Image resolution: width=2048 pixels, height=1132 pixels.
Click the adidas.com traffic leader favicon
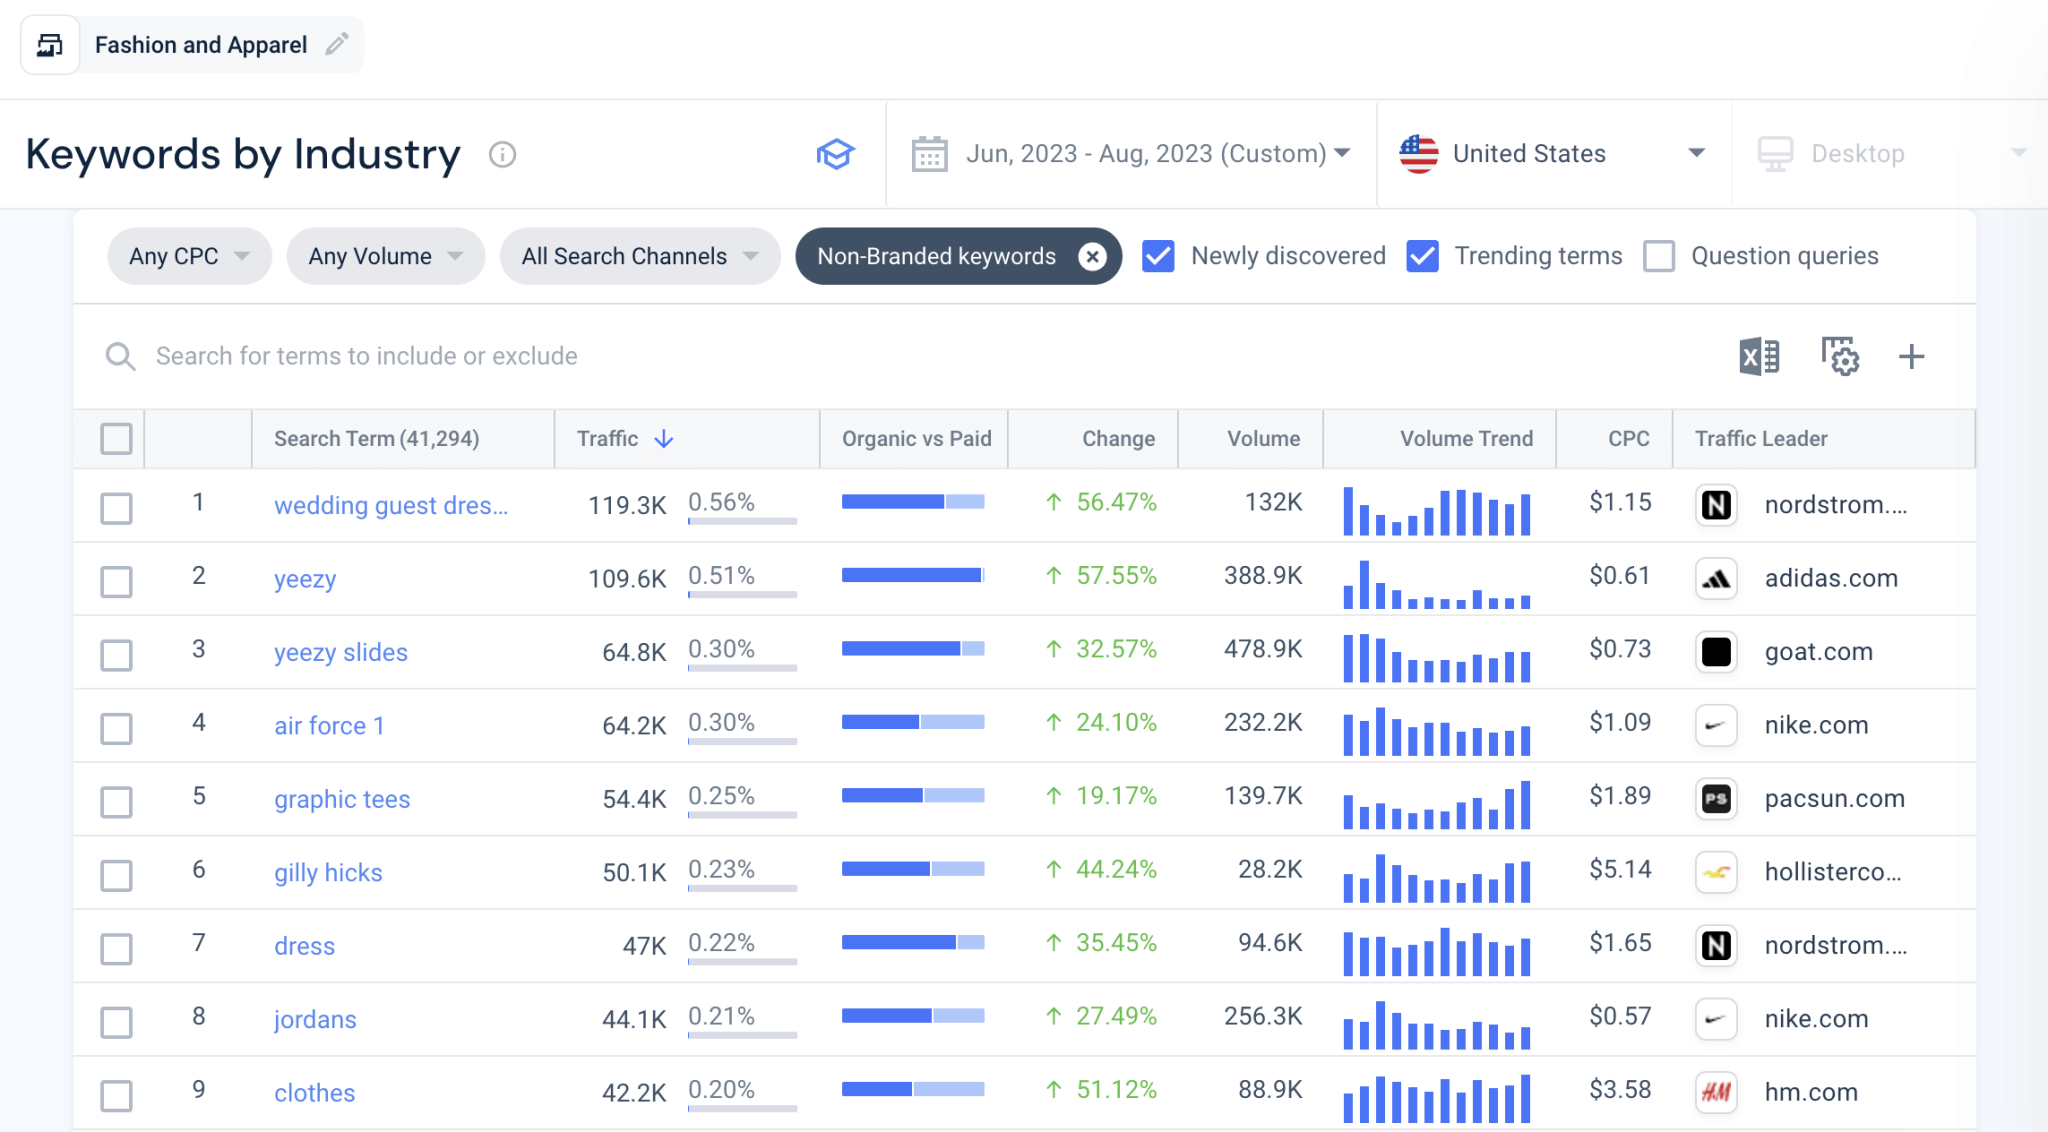pos(1715,578)
